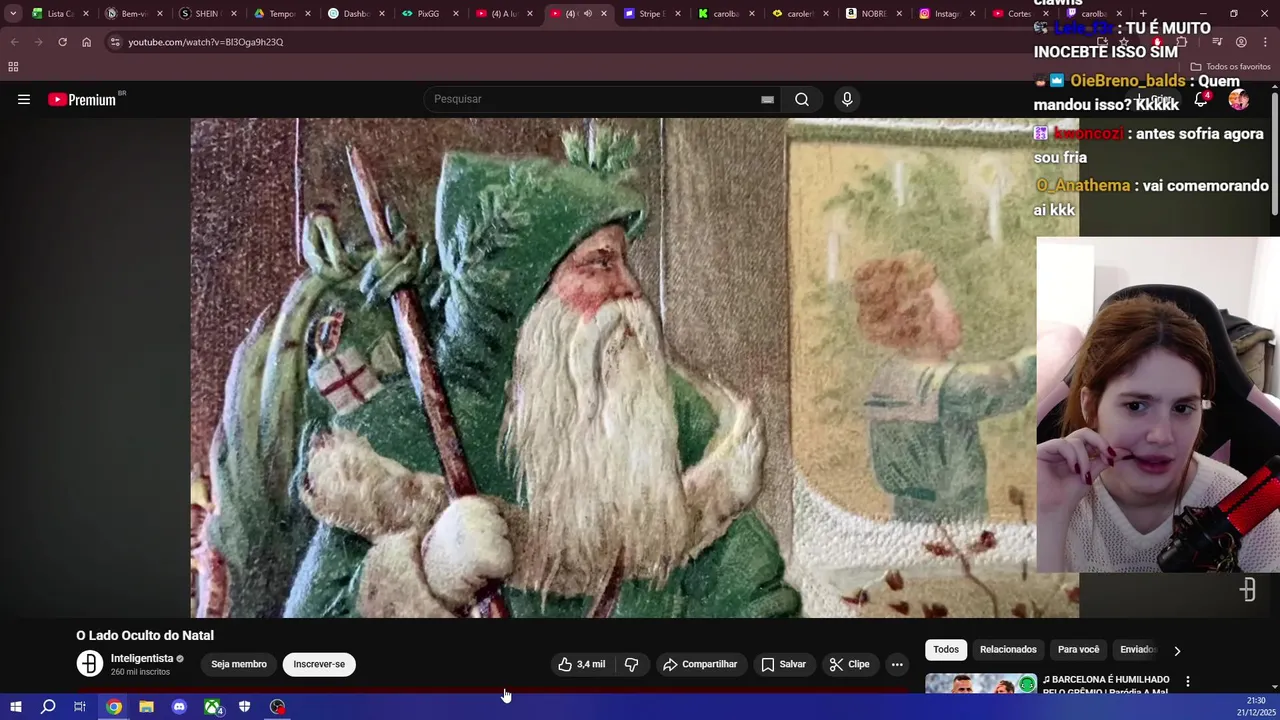Open options for Barcelona recommended video
The width and height of the screenshot is (1280, 720).
coord(1188,681)
